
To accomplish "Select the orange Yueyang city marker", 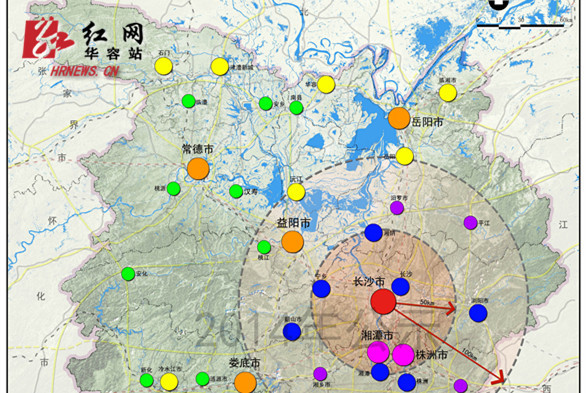I will [399, 118].
